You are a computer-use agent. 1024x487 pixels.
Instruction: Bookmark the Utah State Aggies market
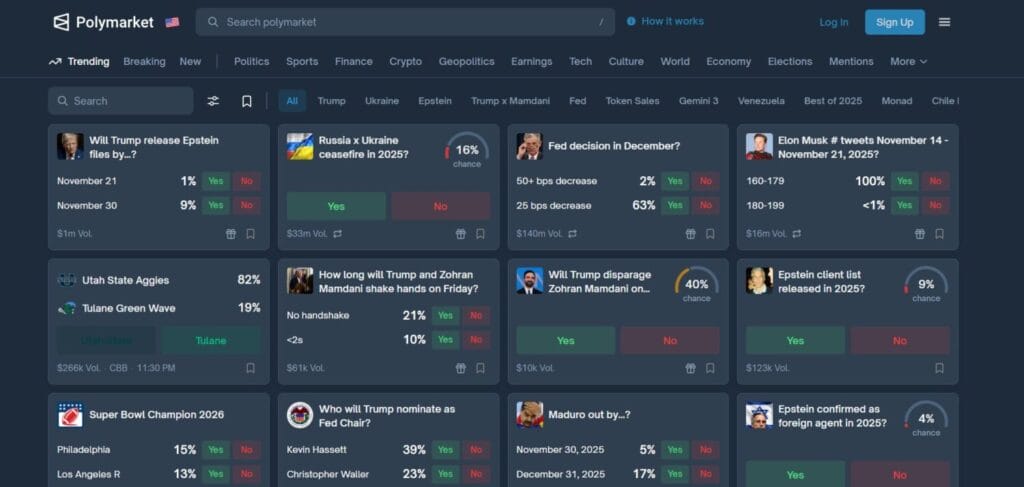(x=250, y=368)
